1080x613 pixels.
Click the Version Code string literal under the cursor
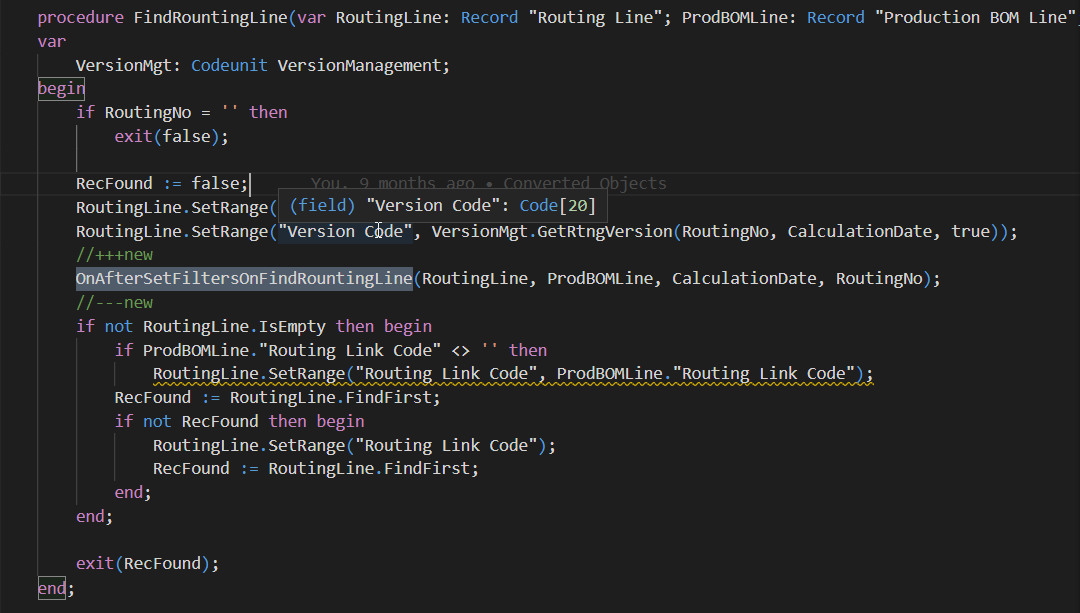point(345,230)
